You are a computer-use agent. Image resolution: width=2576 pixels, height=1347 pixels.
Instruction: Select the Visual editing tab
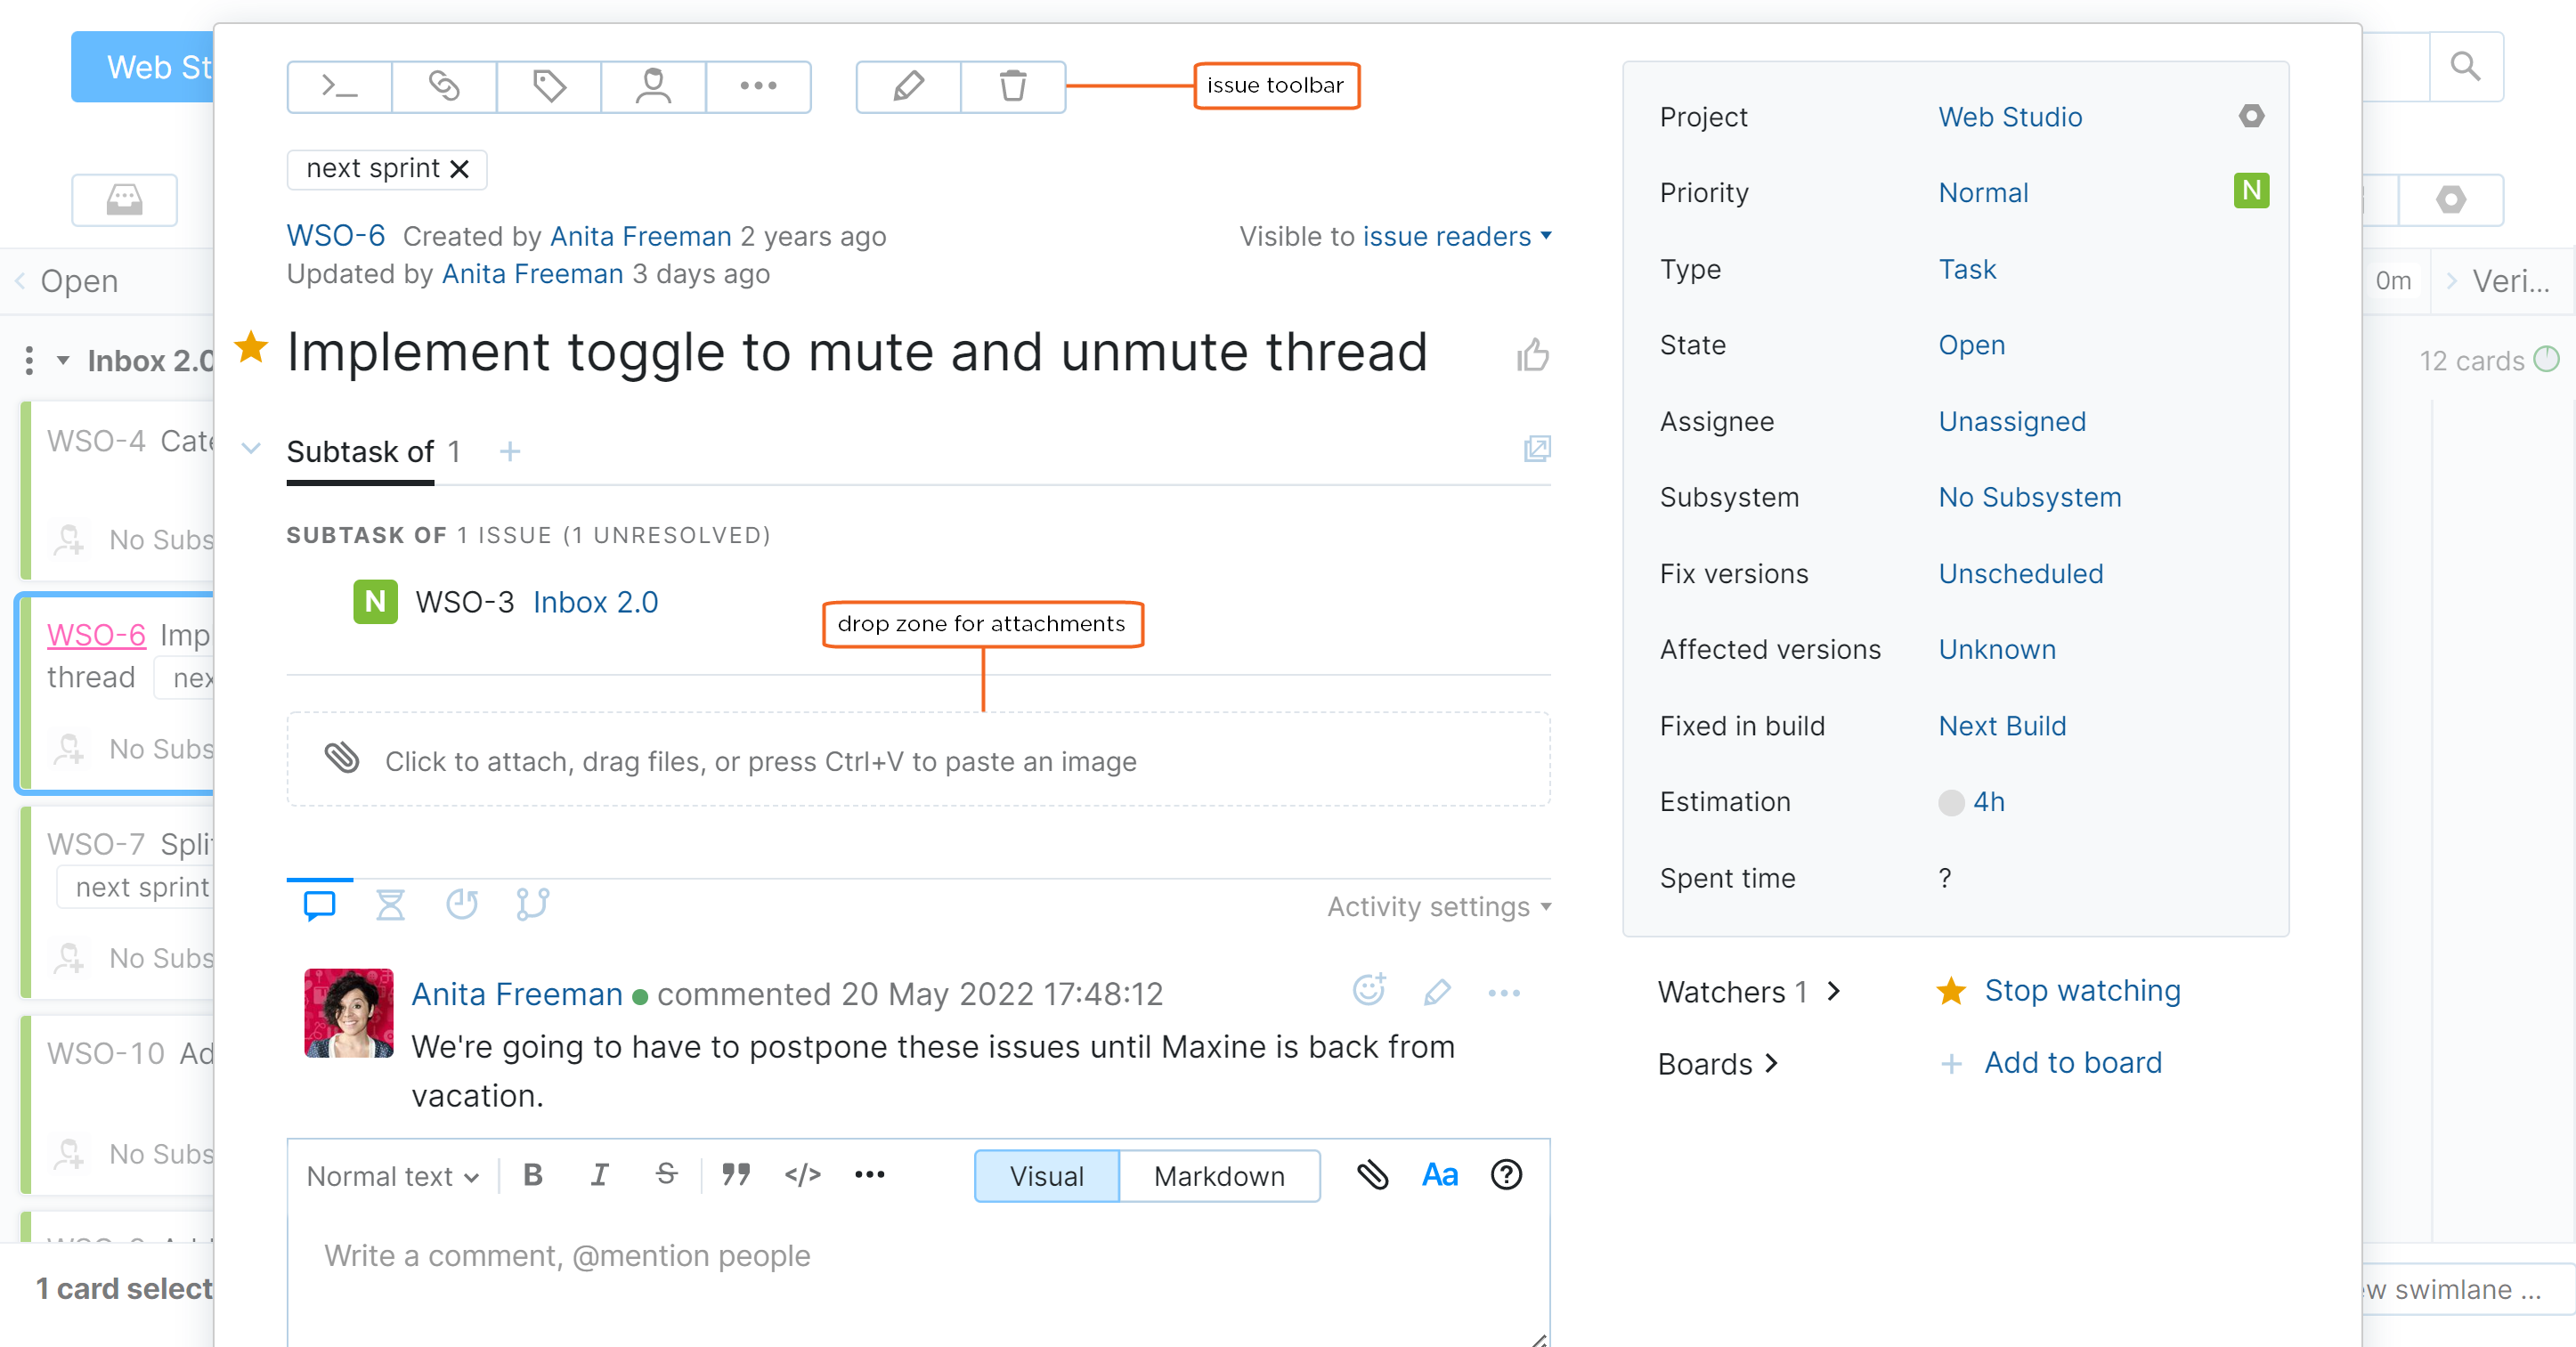(1045, 1176)
